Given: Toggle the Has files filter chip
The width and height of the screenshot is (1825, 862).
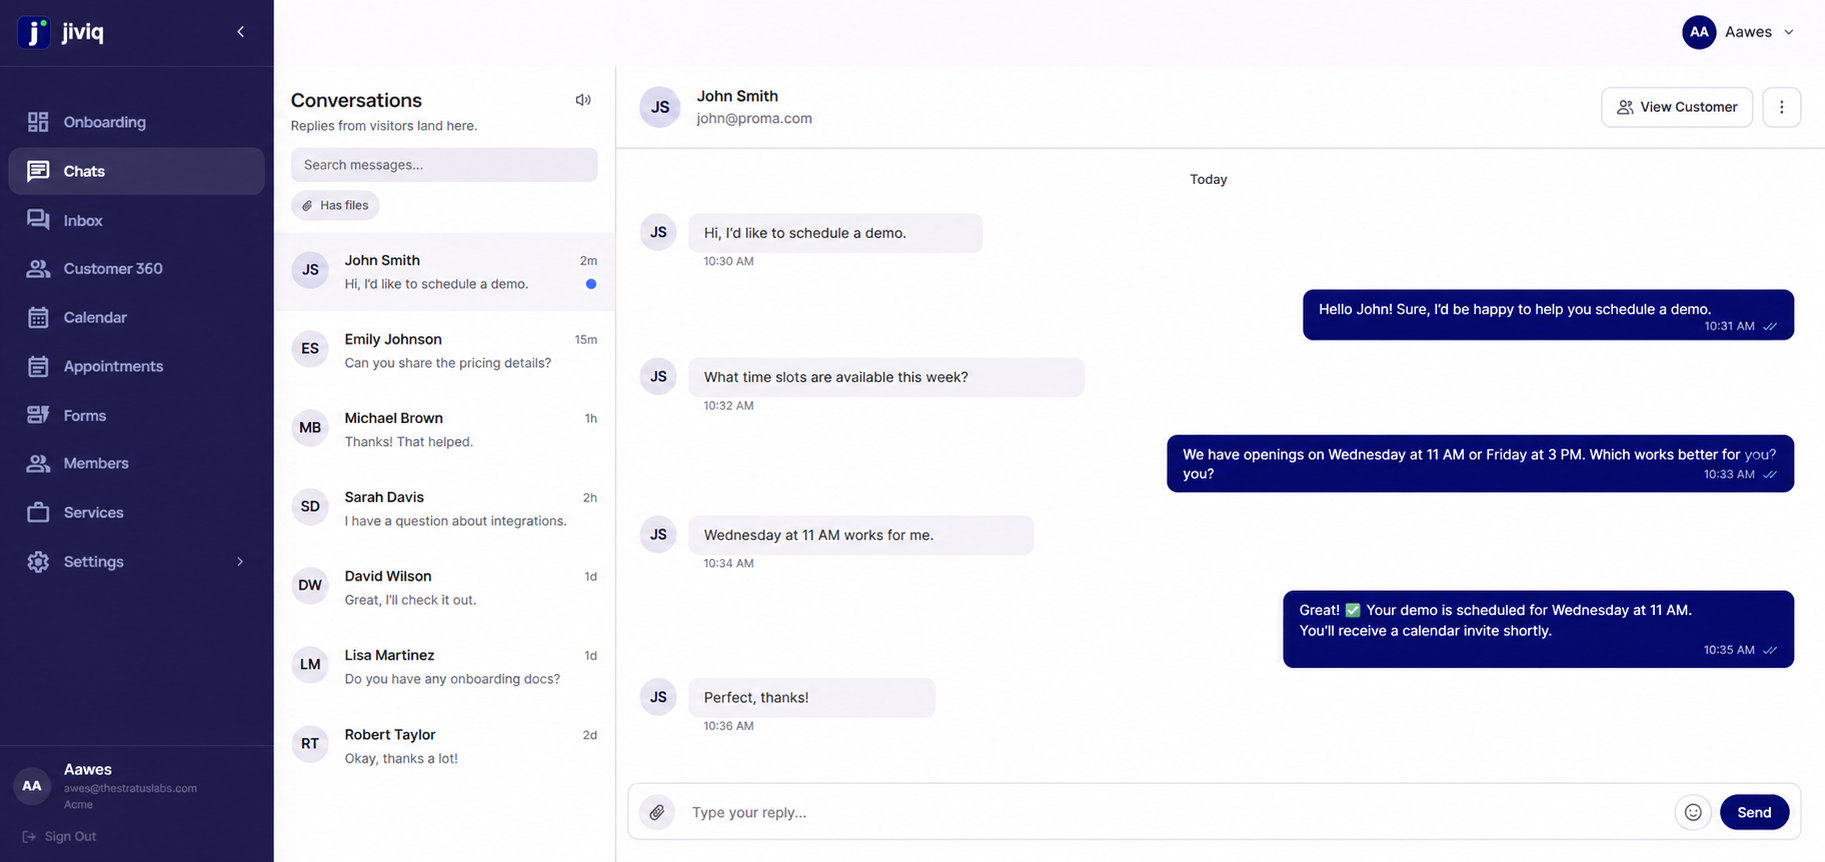Looking at the screenshot, I should tap(335, 205).
